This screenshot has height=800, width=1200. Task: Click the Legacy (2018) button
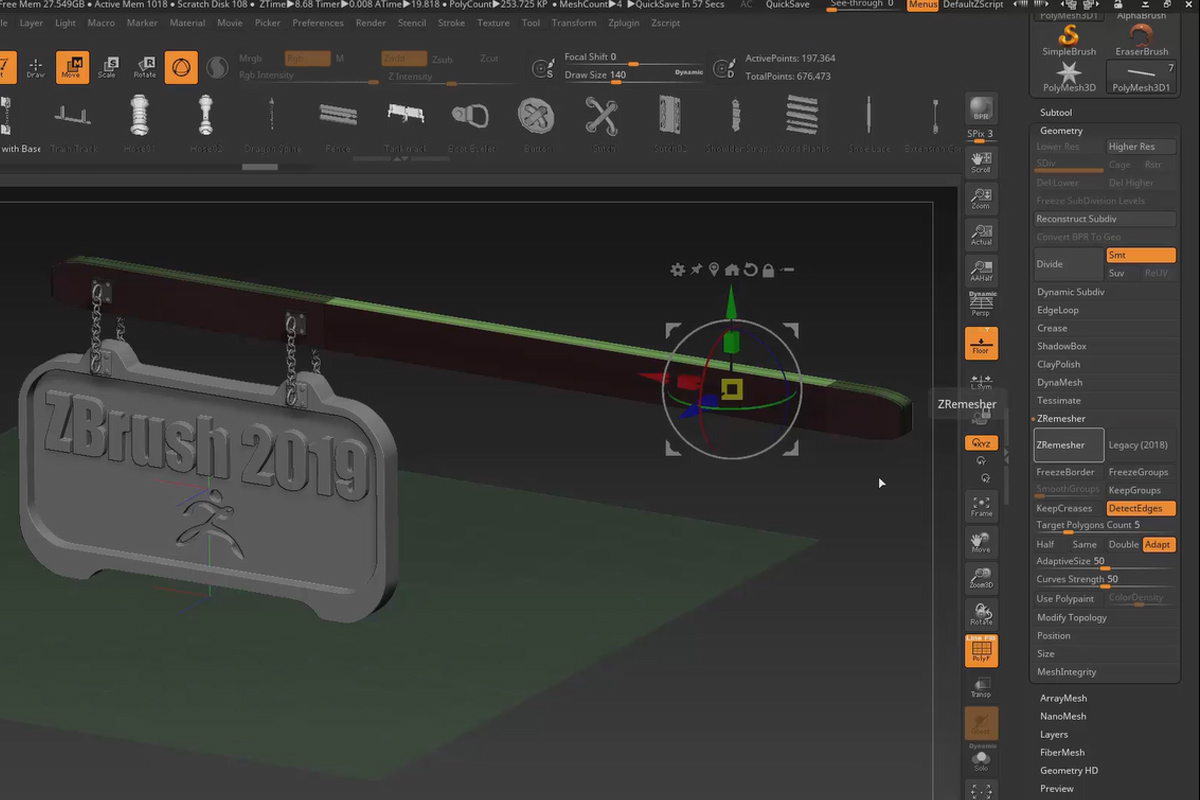(1140, 445)
